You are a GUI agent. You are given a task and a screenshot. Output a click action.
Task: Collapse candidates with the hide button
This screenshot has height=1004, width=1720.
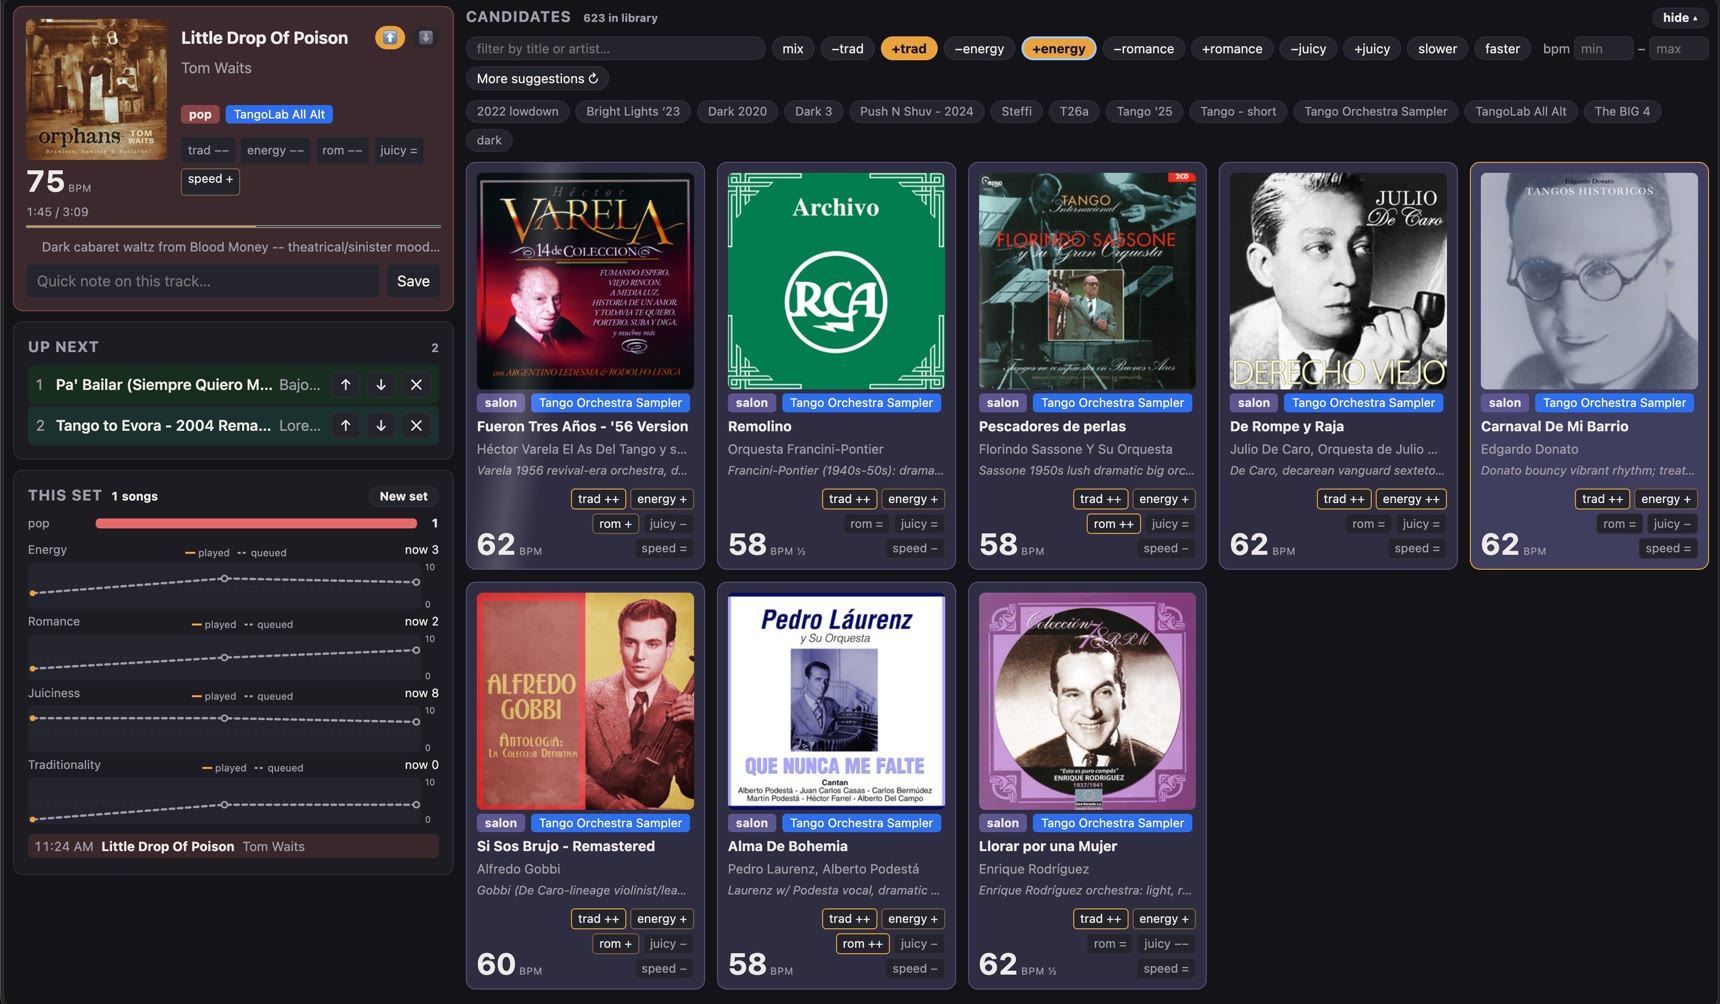click(x=1680, y=17)
